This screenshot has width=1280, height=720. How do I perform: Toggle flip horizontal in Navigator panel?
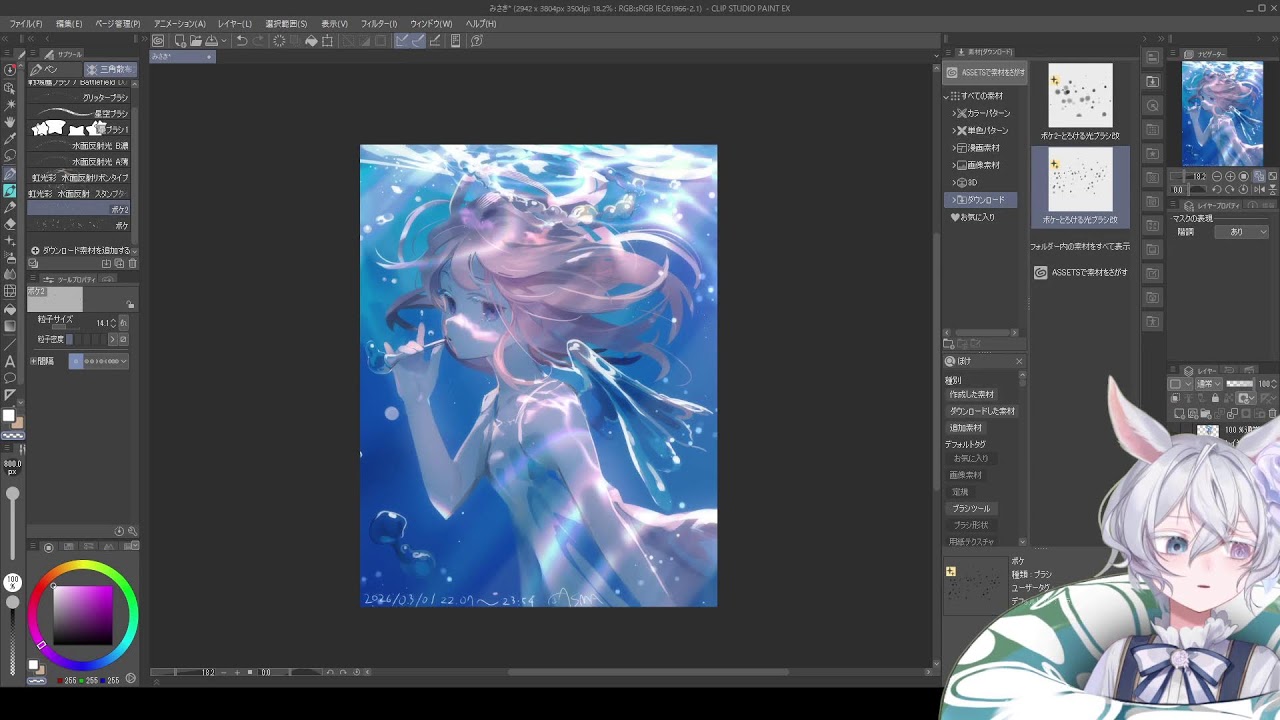point(1258,189)
